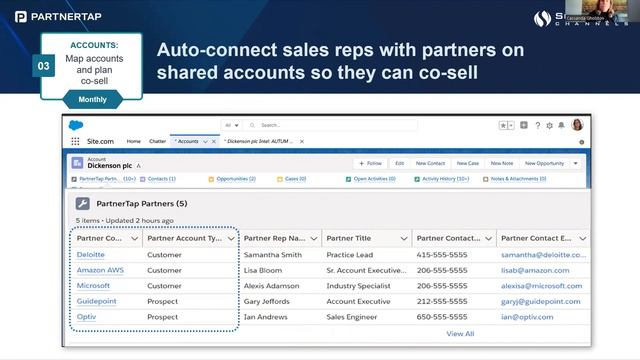The width and height of the screenshot is (640, 360).
Task: Open Partner Title column menu chevron
Action: tap(404, 238)
